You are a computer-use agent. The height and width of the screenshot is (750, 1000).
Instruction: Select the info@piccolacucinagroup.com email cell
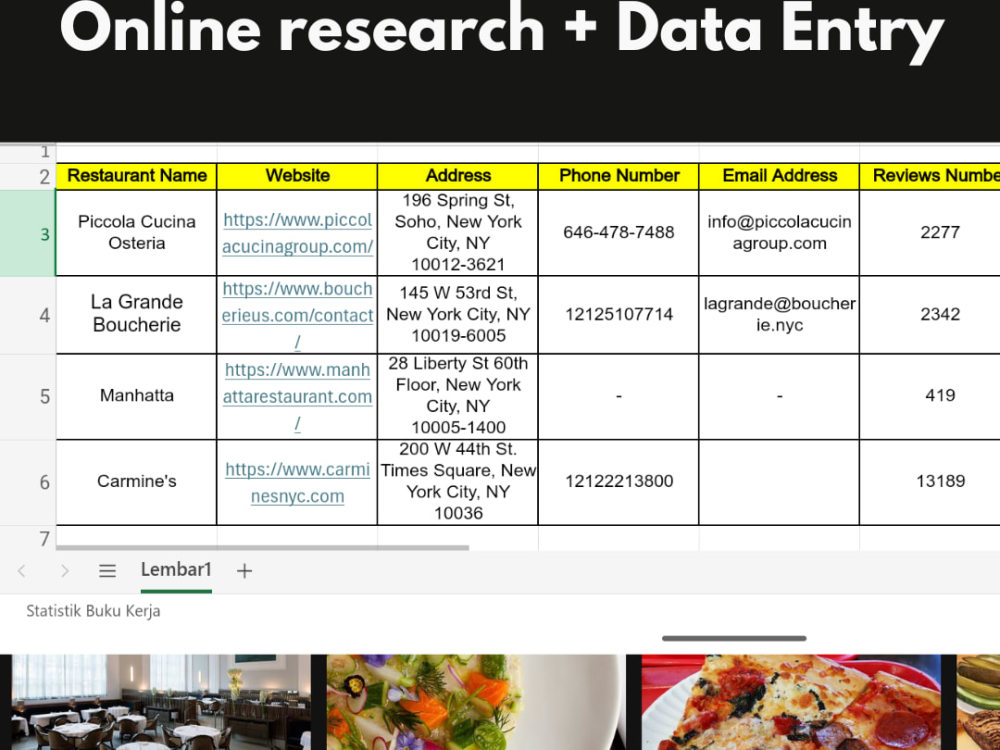779,233
